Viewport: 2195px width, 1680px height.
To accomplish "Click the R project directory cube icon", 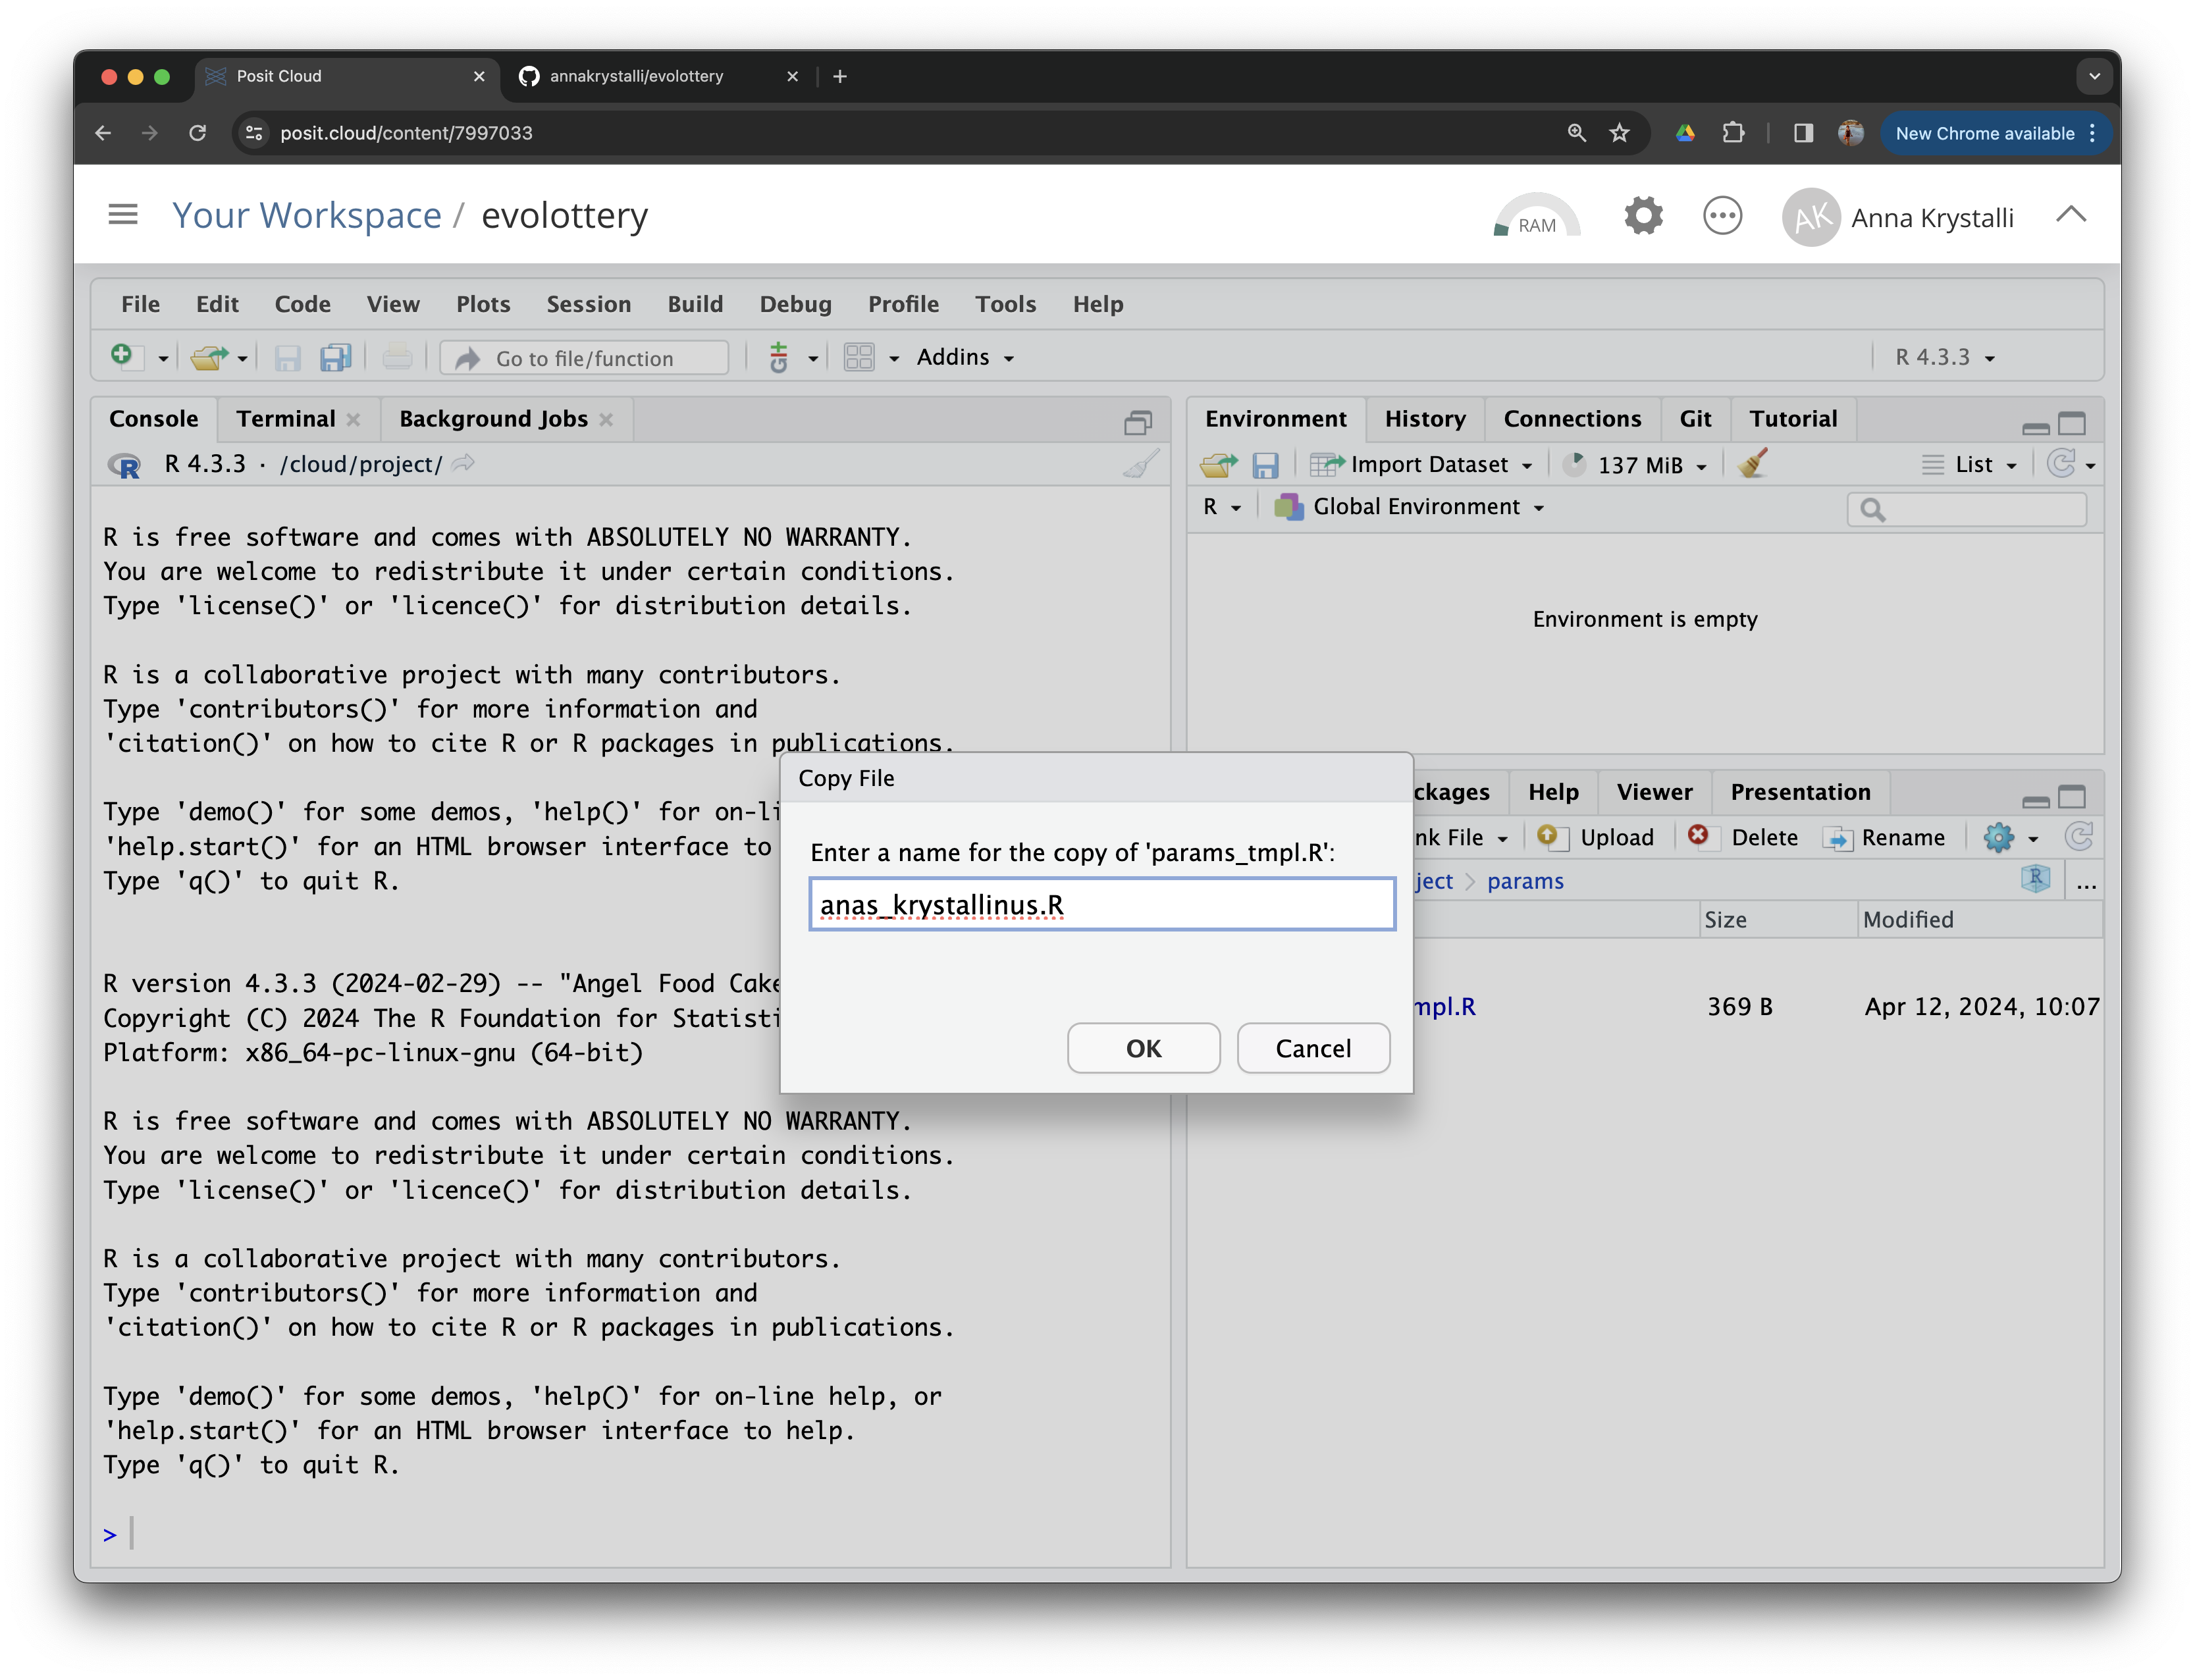I will 2035,879.
